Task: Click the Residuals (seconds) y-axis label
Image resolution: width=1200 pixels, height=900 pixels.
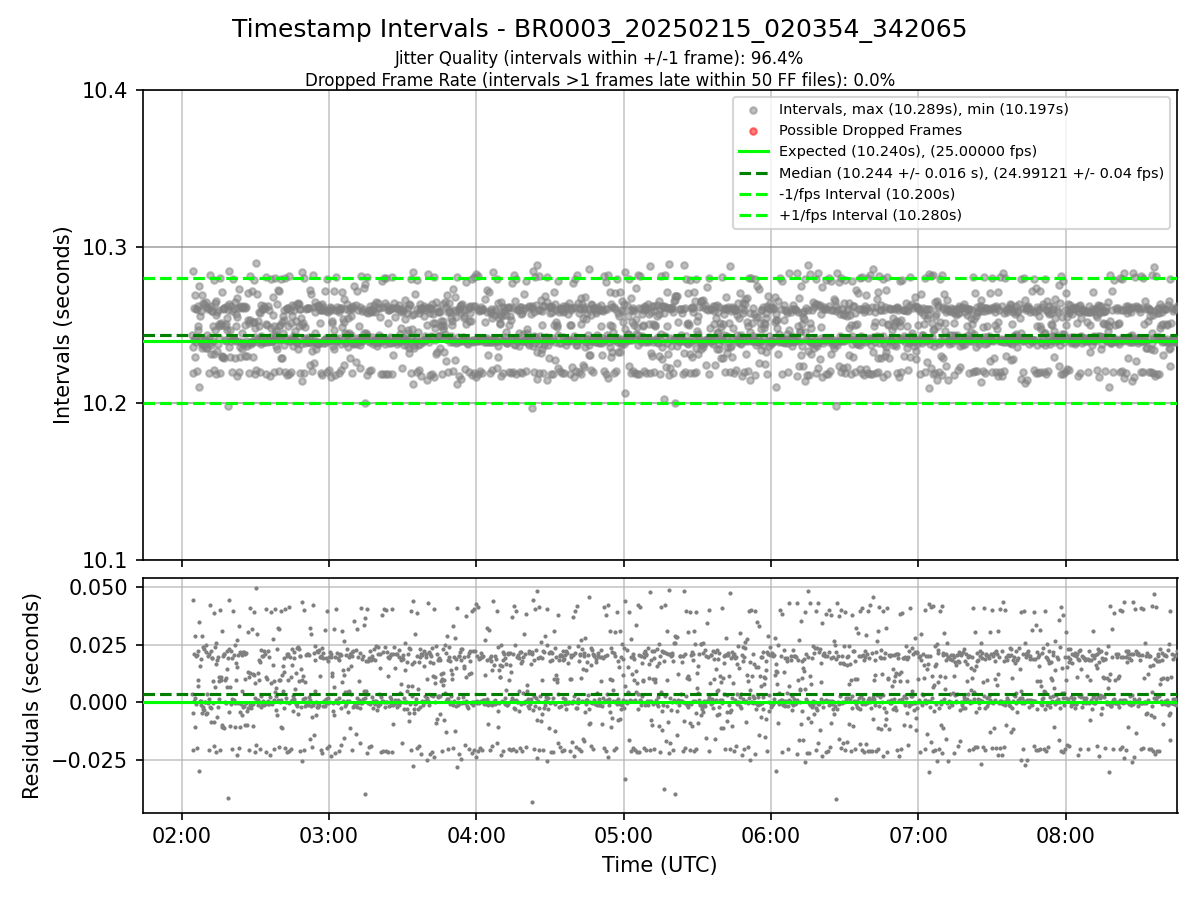Action: (32, 696)
